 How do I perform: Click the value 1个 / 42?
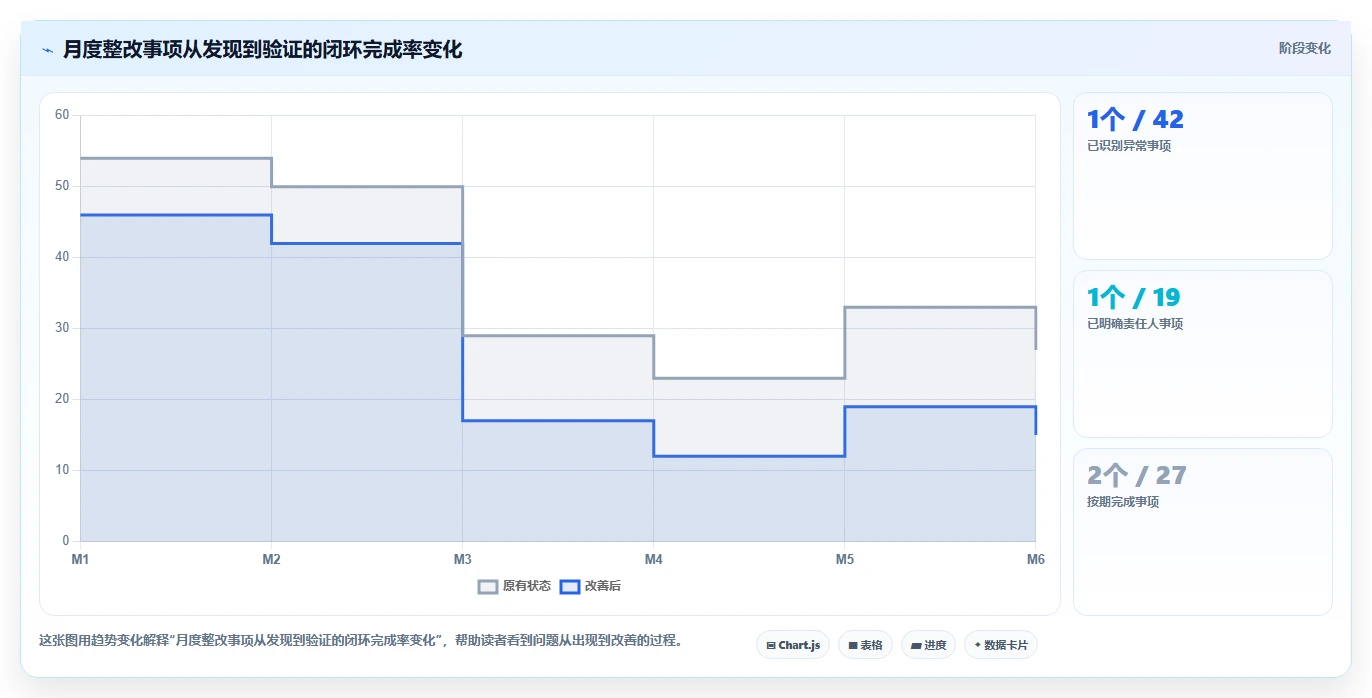click(1135, 120)
